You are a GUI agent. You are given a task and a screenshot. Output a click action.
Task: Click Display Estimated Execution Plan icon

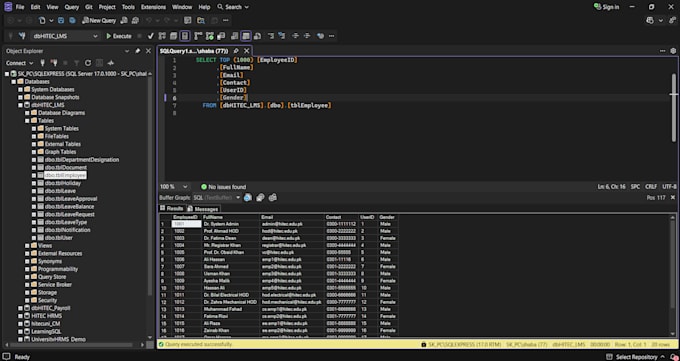click(x=162, y=36)
